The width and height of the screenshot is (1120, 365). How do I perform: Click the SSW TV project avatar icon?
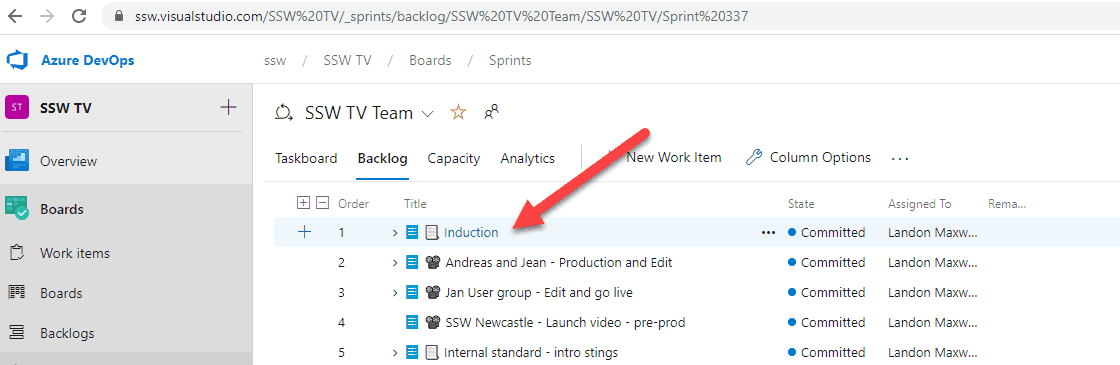(17, 108)
